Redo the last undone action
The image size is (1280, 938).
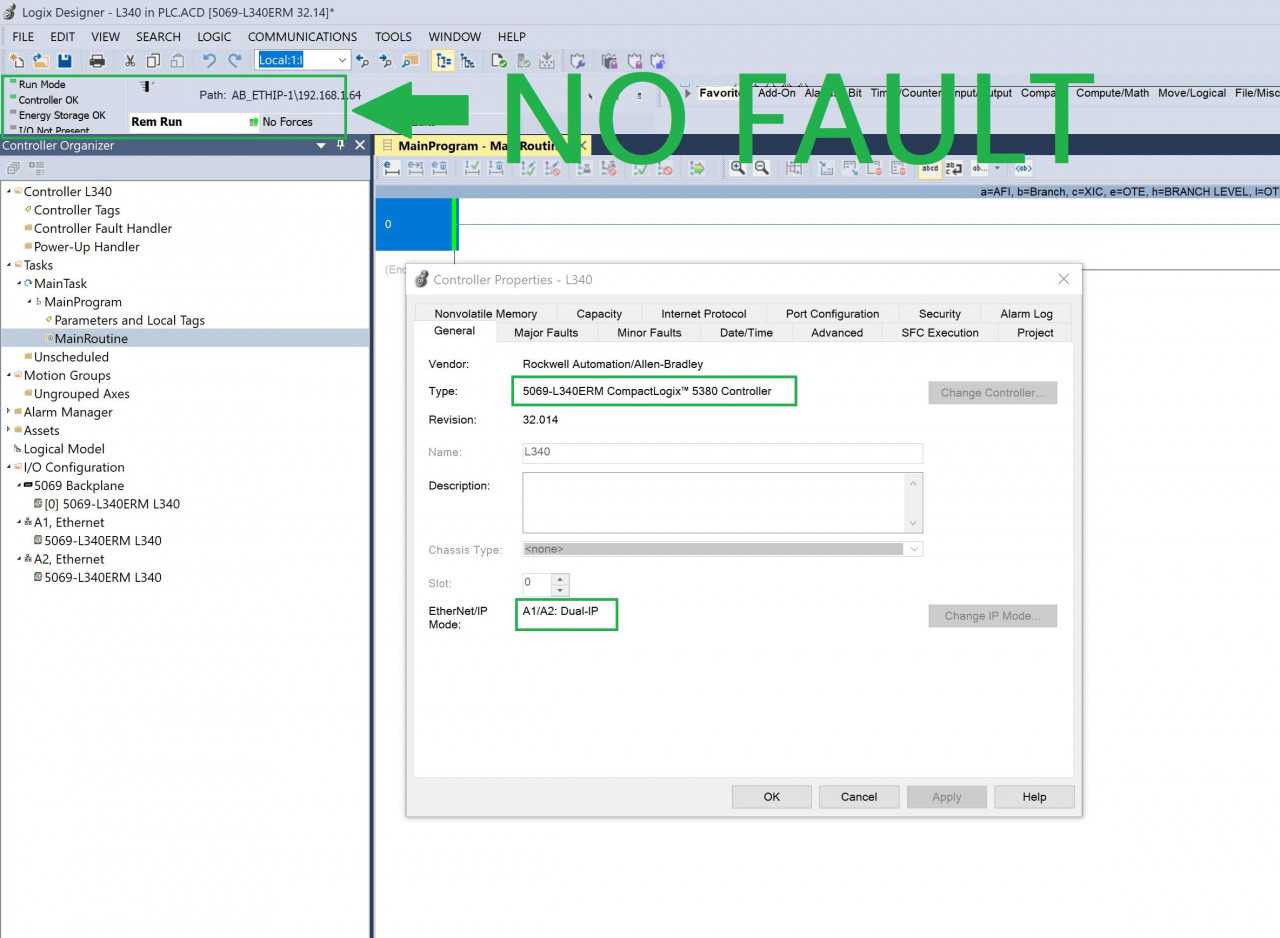pyautogui.click(x=235, y=60)
